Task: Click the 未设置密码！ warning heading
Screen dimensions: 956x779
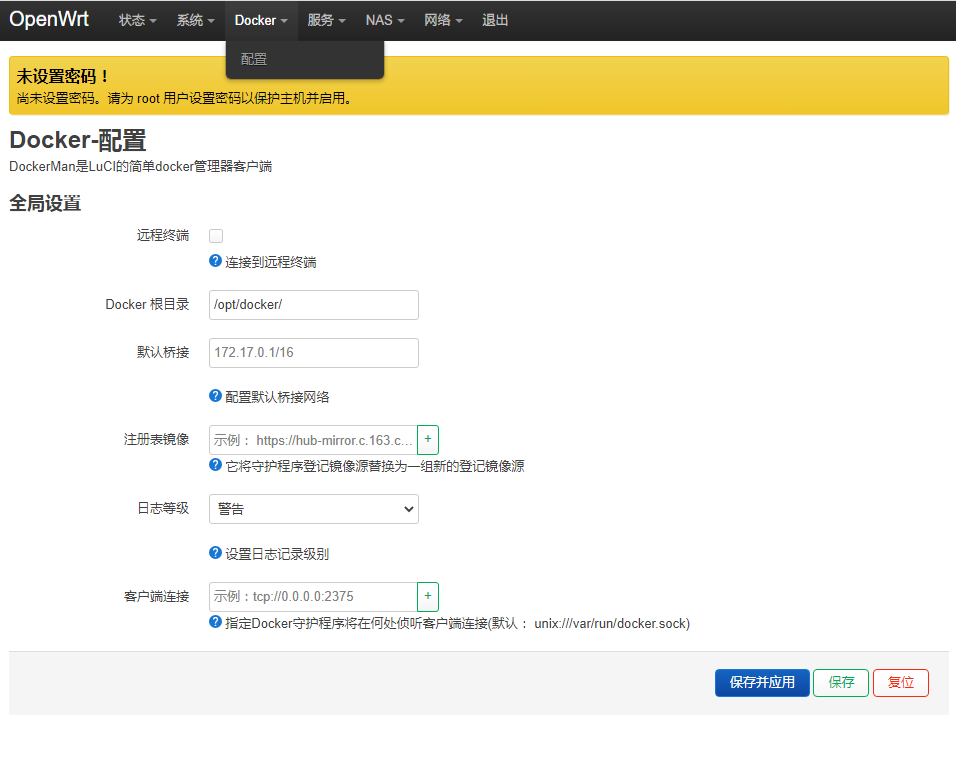Action: [x=63, y=76]
